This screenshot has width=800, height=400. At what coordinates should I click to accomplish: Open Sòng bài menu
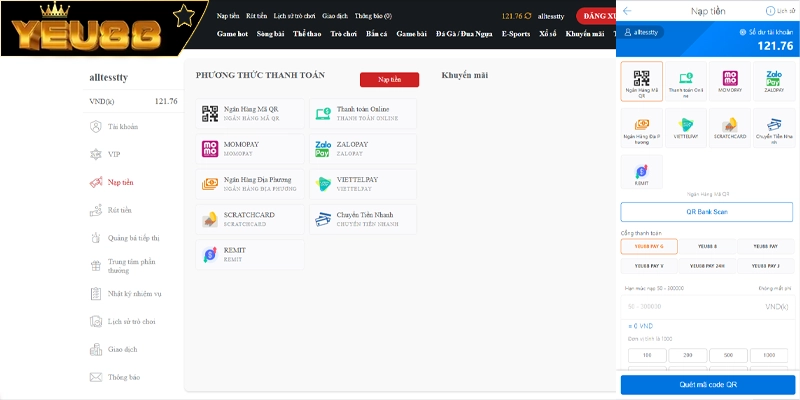point(270,34)
